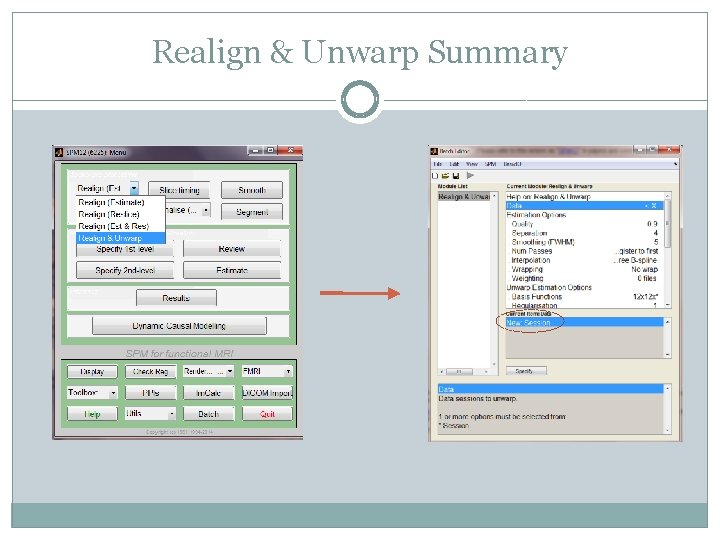Choose Realign (Estimate) from the list

(120, 202)
